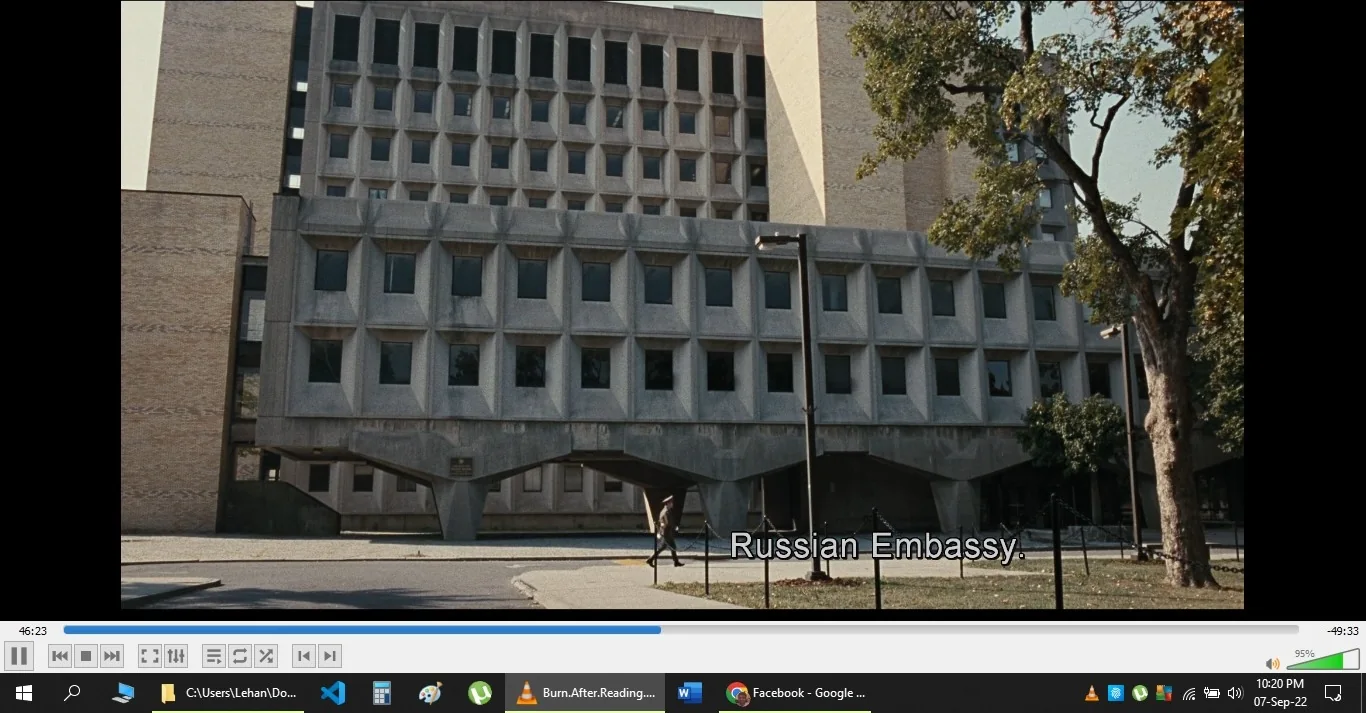Go to previous chapter button
This screenshot has height=713, width=1366.
click(304, 656)
